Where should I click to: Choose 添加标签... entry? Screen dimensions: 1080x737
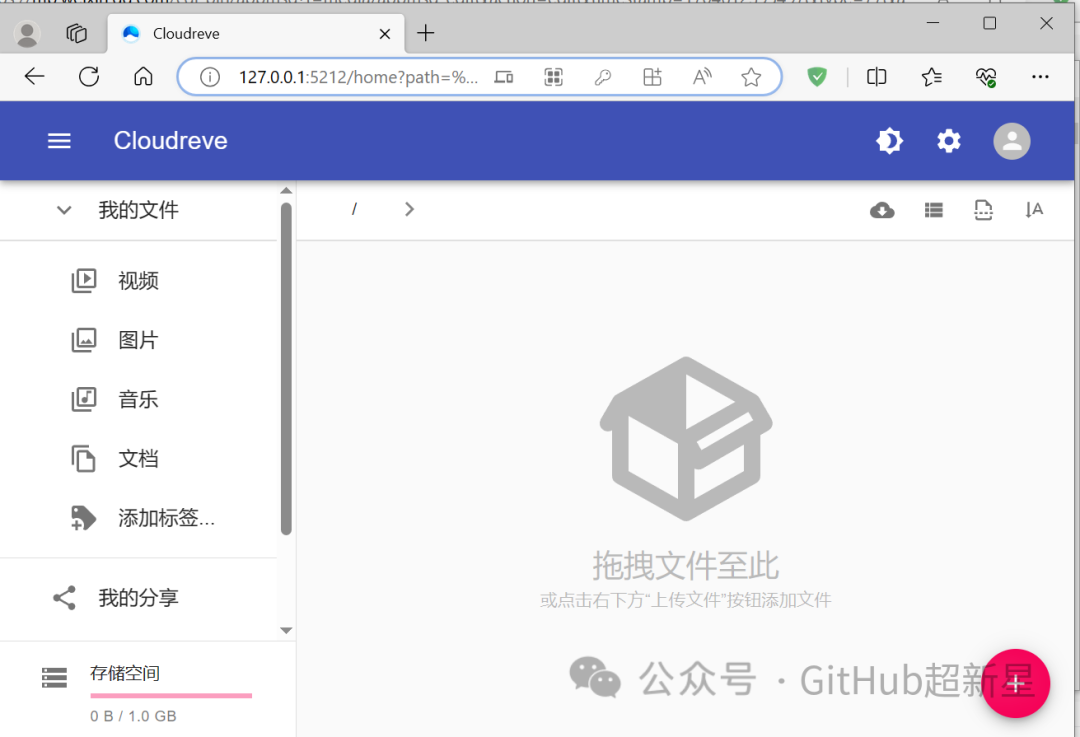point(167,518)
